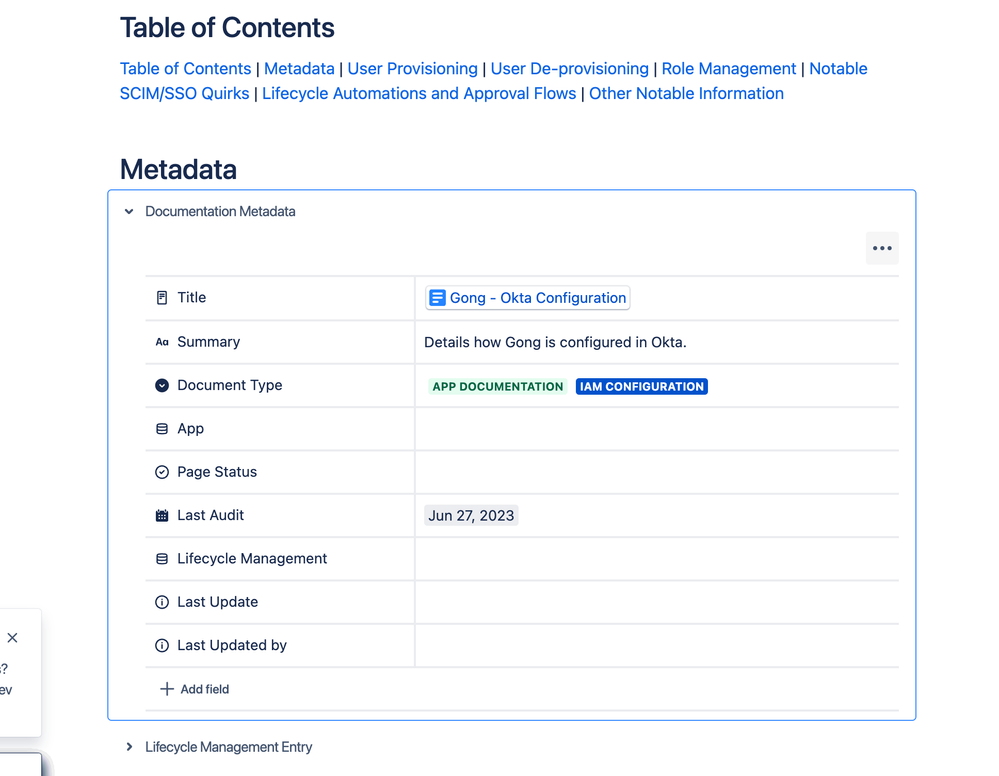The height and width of the screenshot is (776, 999).
Task: Click the Last Audit calendar icon
Action: click(162, 515)
